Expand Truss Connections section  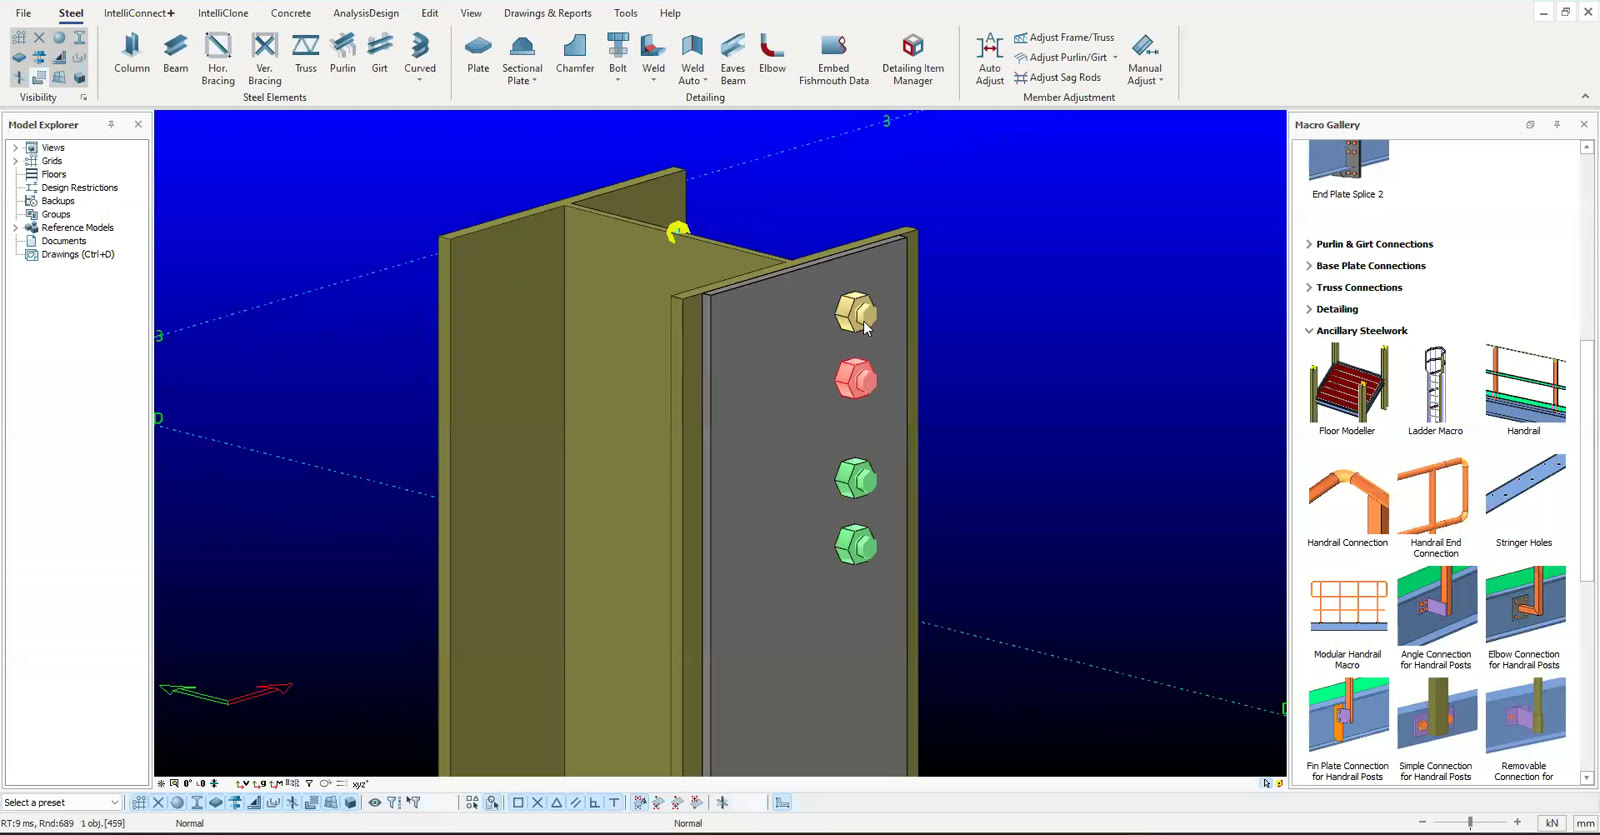pos(1309,287)
